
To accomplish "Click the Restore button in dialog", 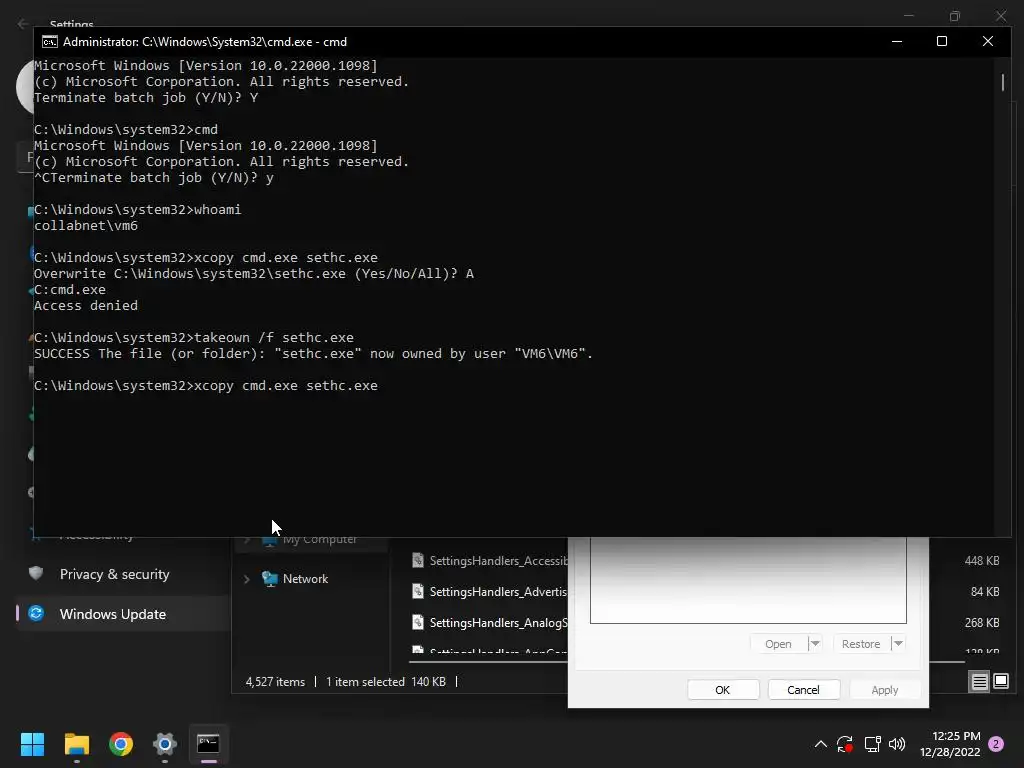I will tap(861, 643).
